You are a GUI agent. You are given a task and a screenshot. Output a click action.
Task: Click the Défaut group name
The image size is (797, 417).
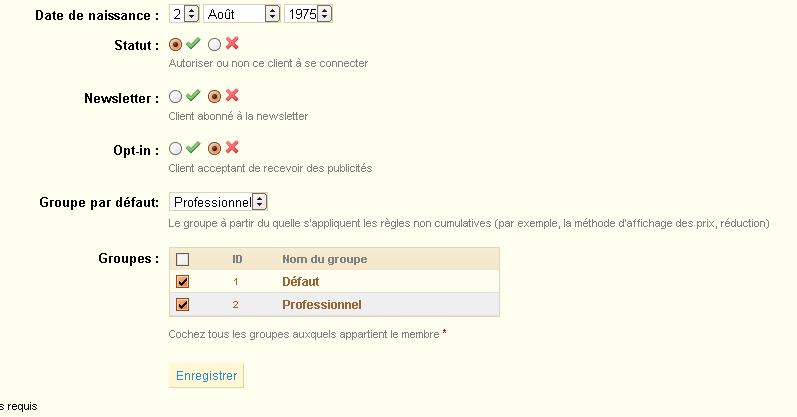300,282
